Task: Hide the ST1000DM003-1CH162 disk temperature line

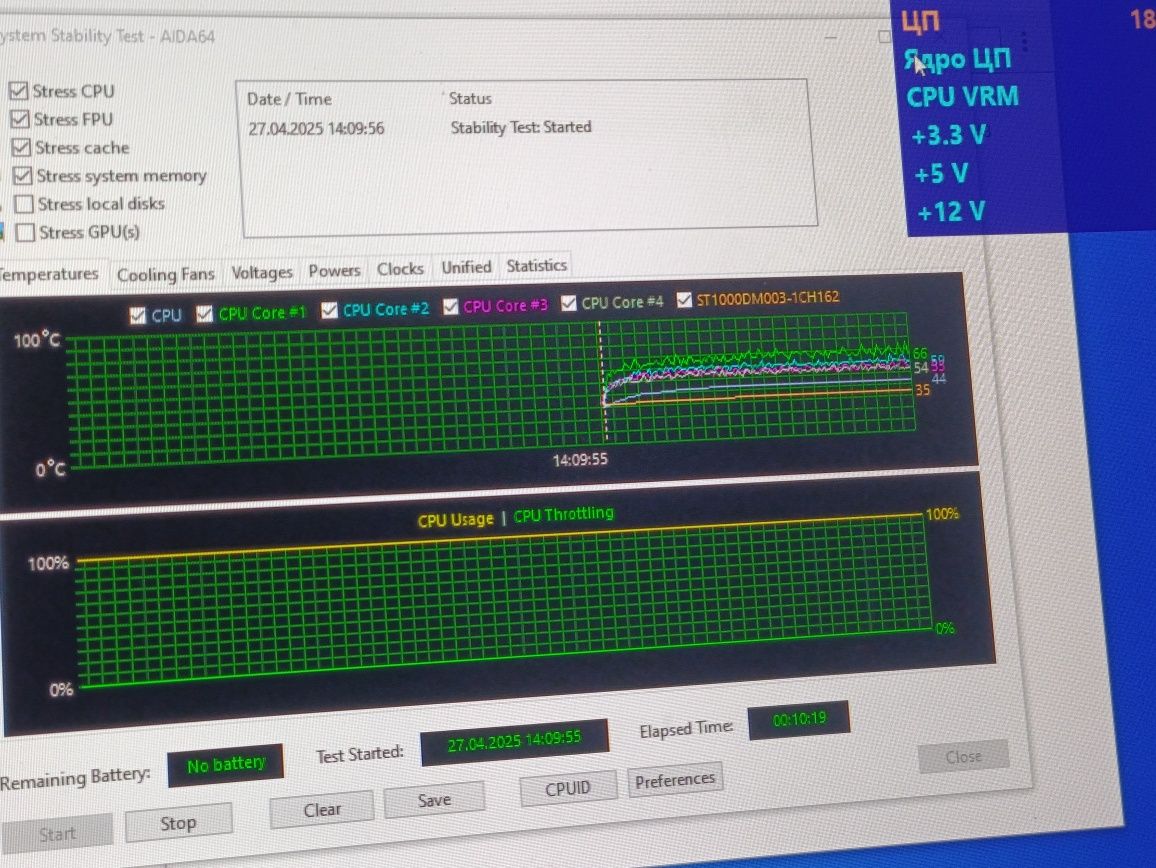Action: coord(684,299)
